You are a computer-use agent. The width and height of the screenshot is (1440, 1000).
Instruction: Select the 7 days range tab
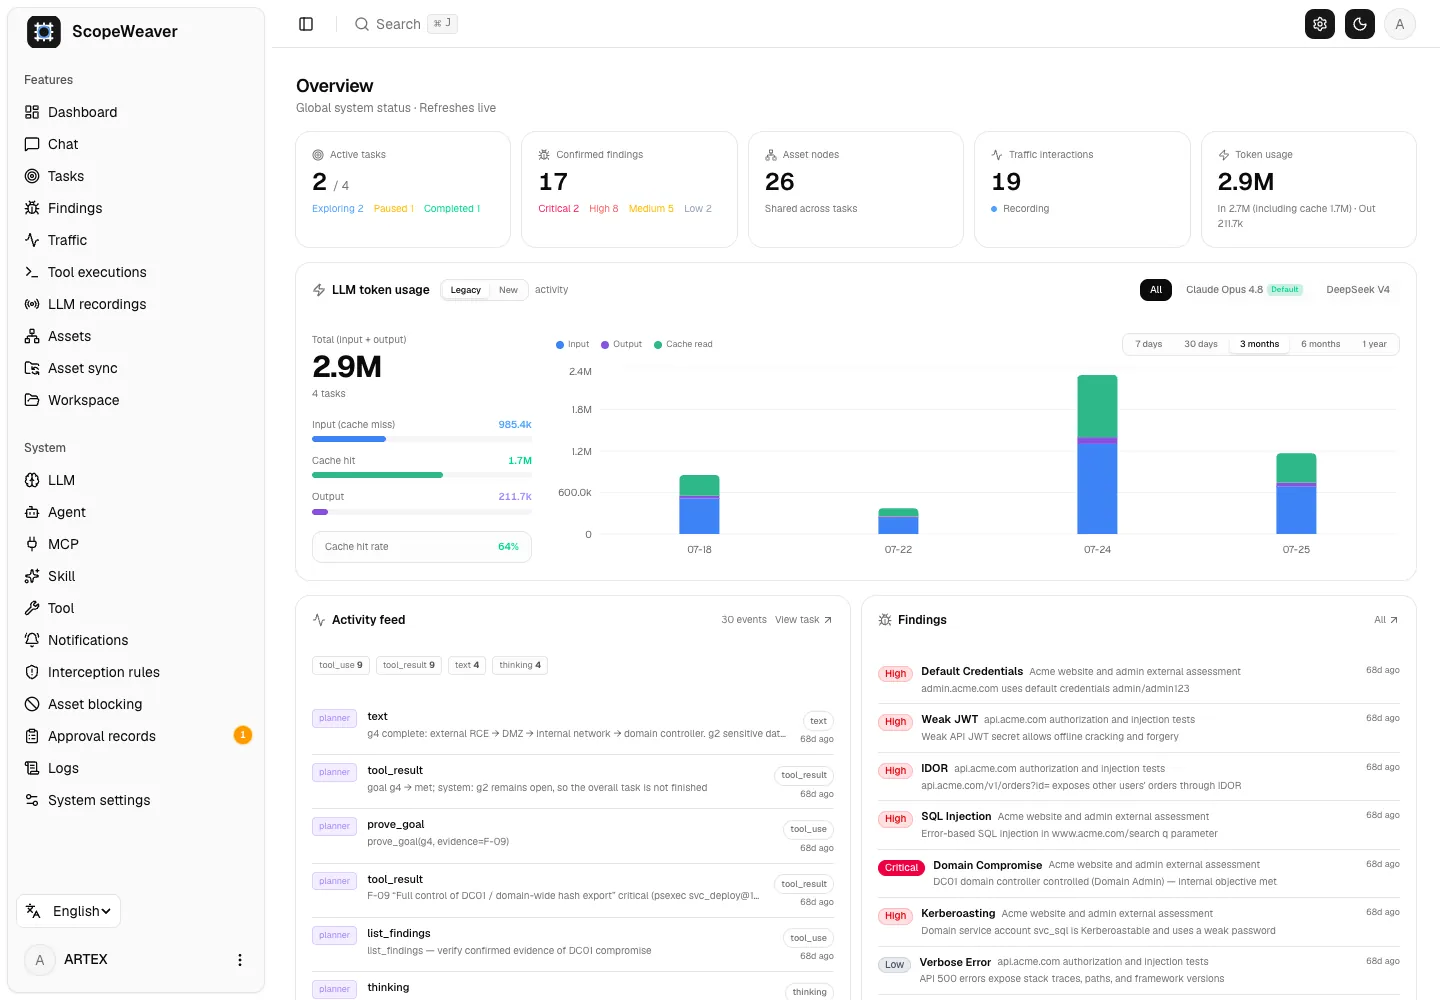point(1149,344)
